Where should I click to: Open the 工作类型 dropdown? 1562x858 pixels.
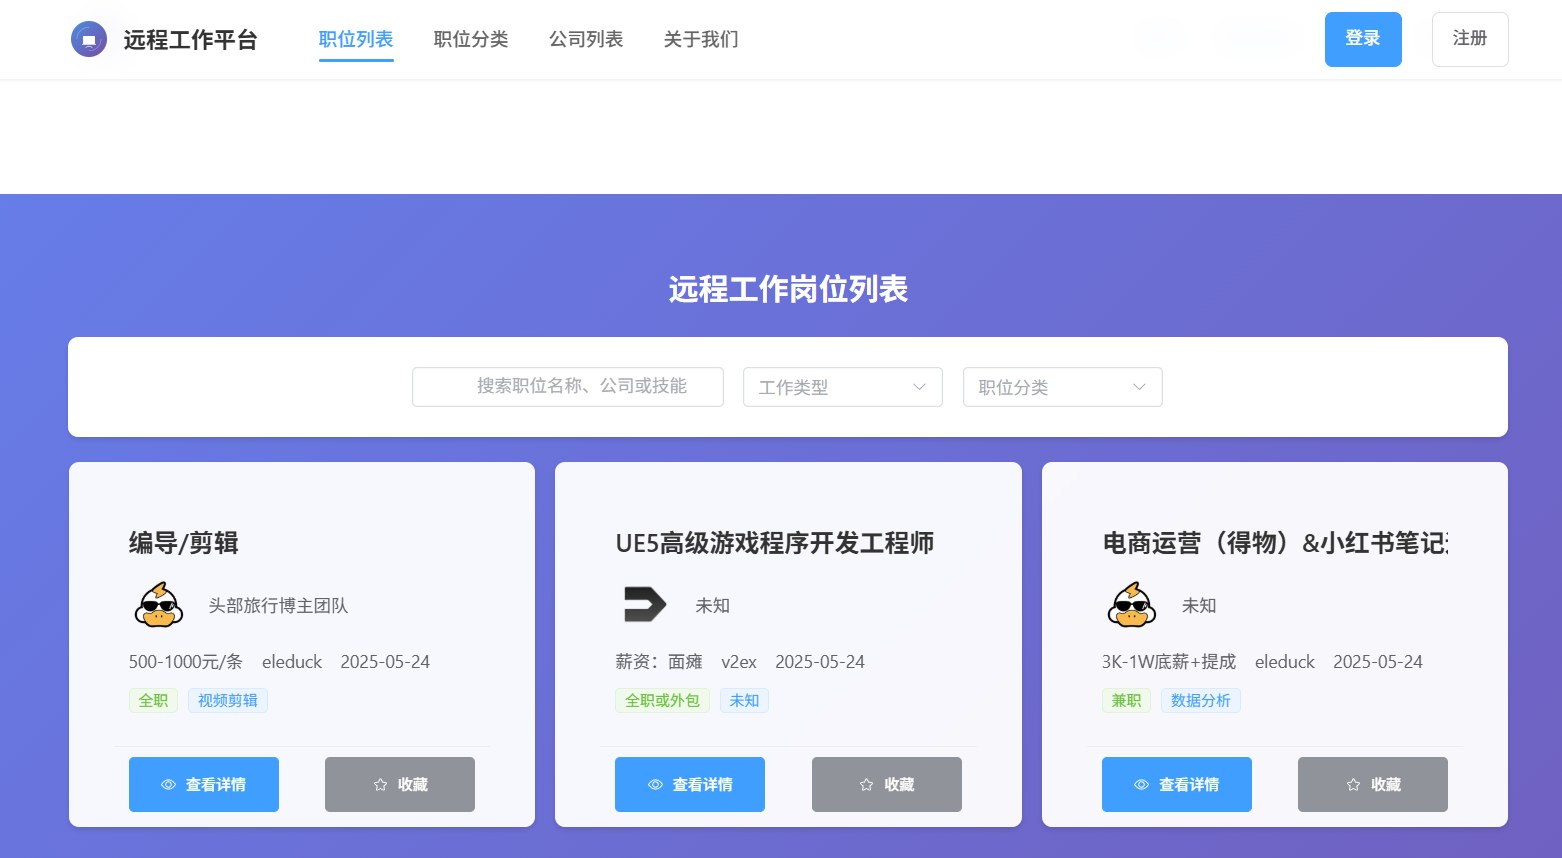[843, 387]
